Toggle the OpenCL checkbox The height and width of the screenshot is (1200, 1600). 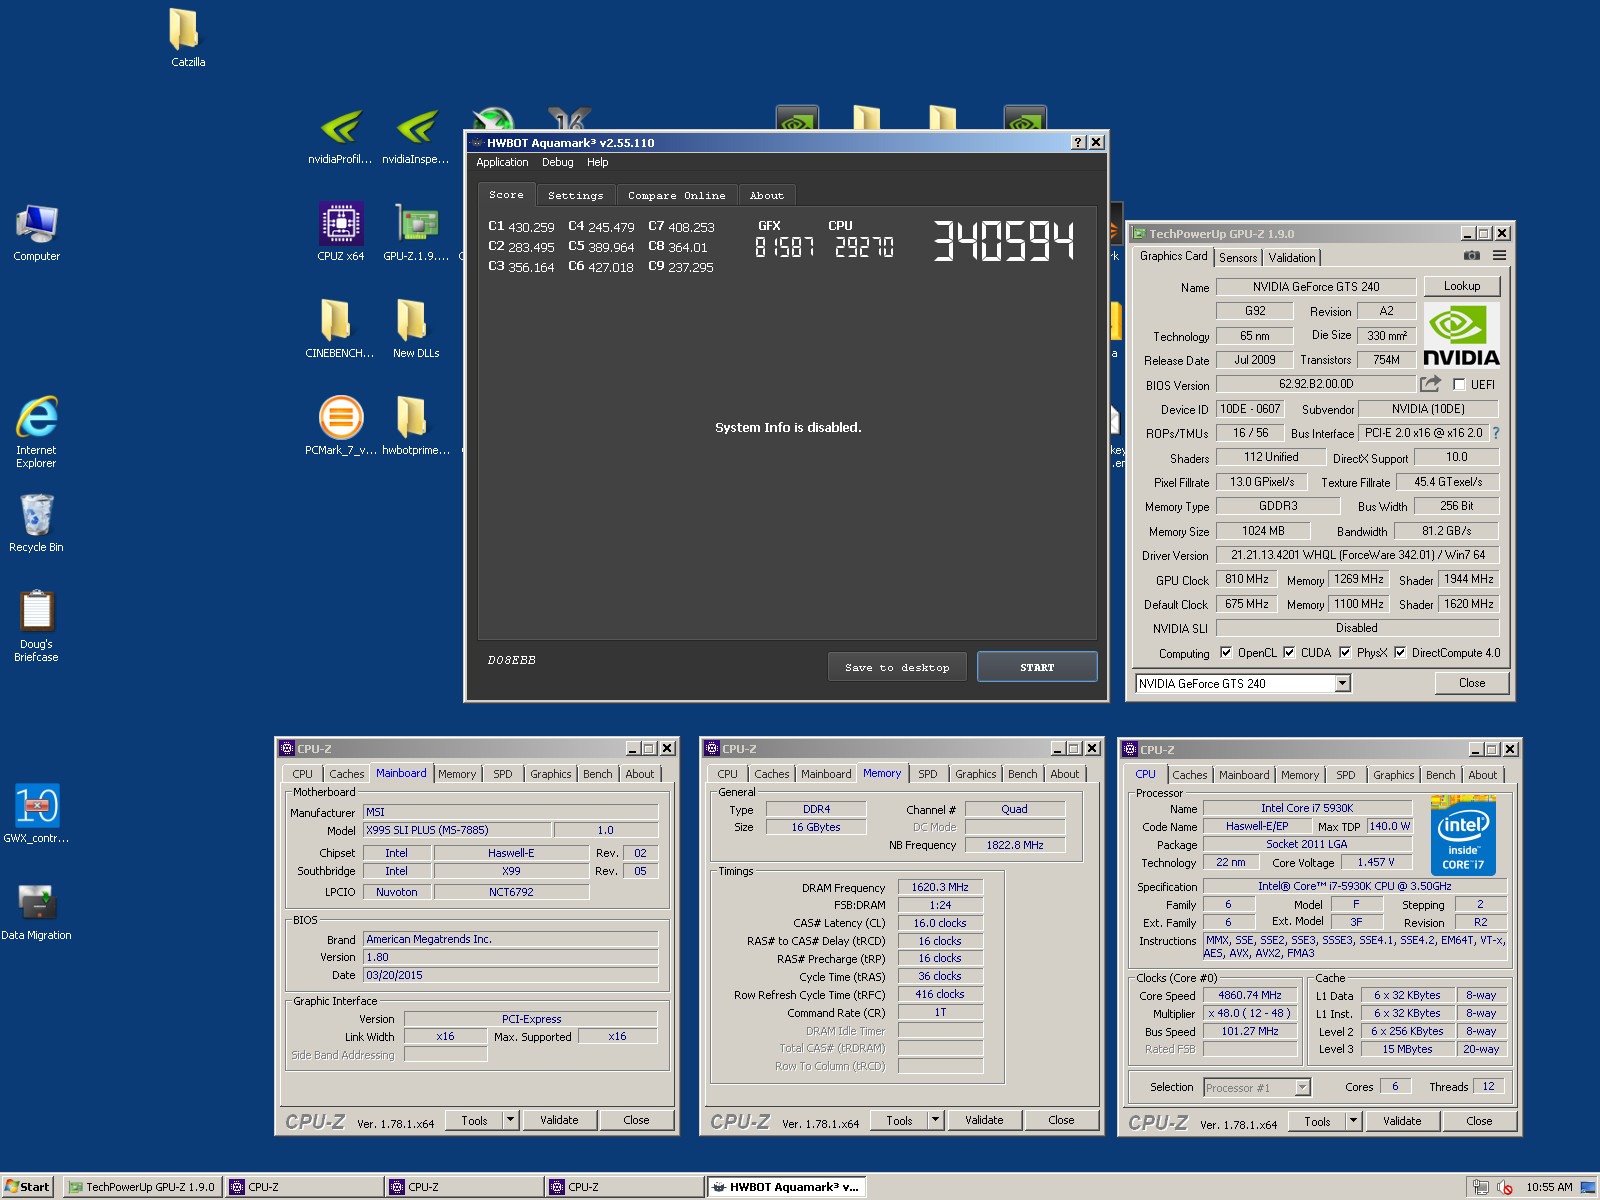click(1226, 653)
